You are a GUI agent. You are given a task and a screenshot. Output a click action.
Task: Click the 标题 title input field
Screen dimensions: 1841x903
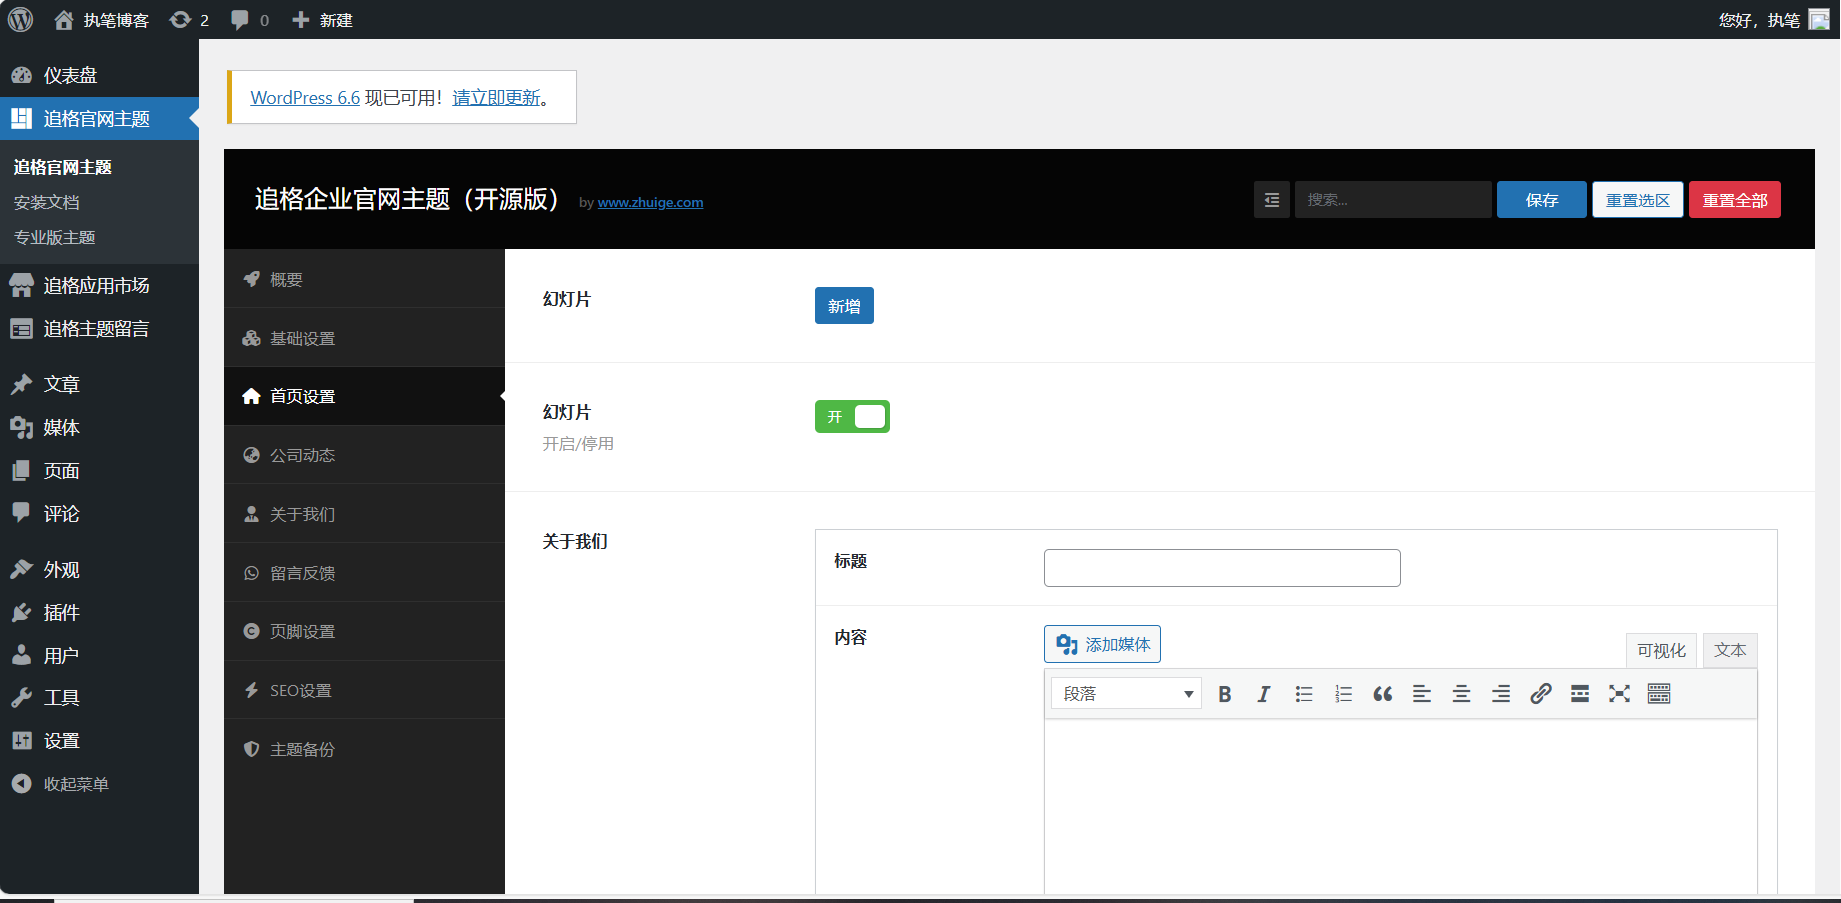(1222, 568)
